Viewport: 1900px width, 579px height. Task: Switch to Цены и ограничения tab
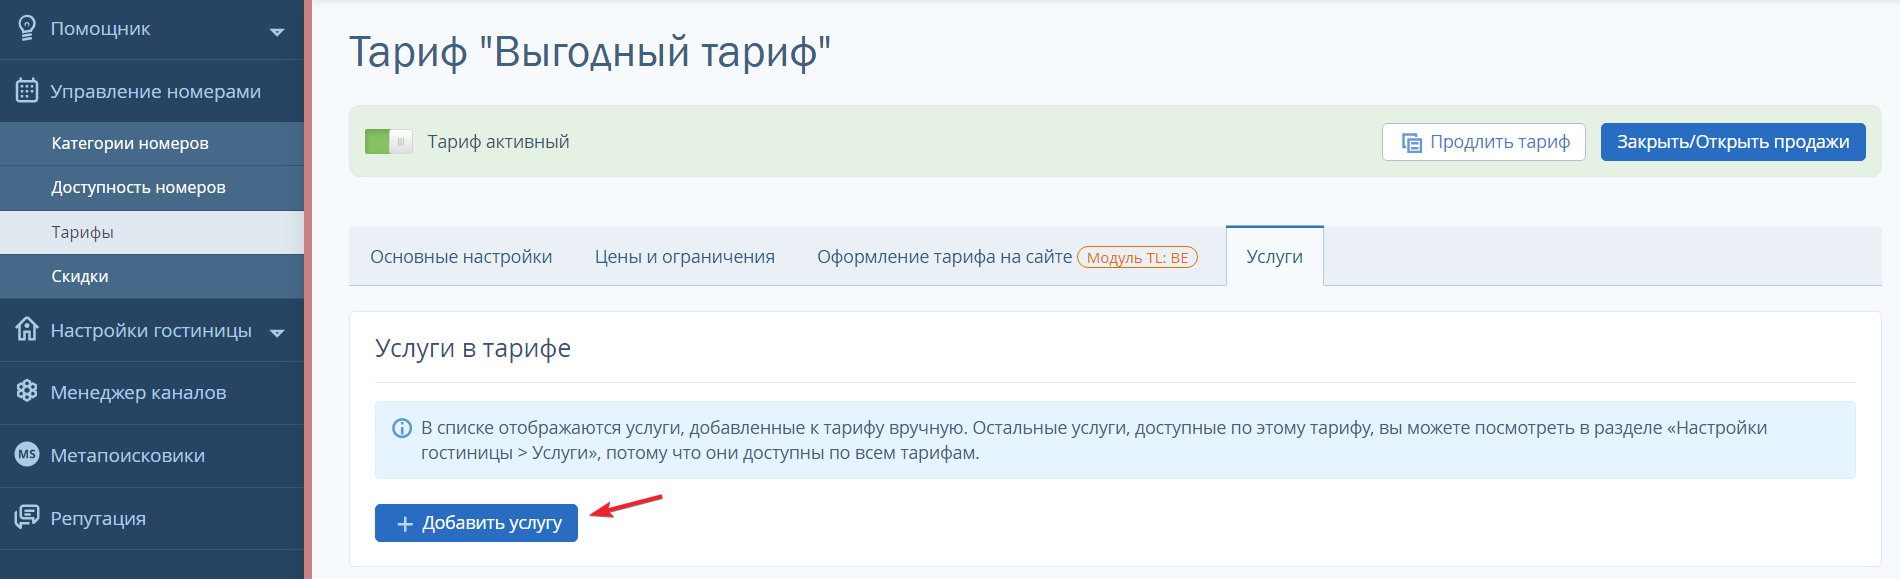coord(685,257)
